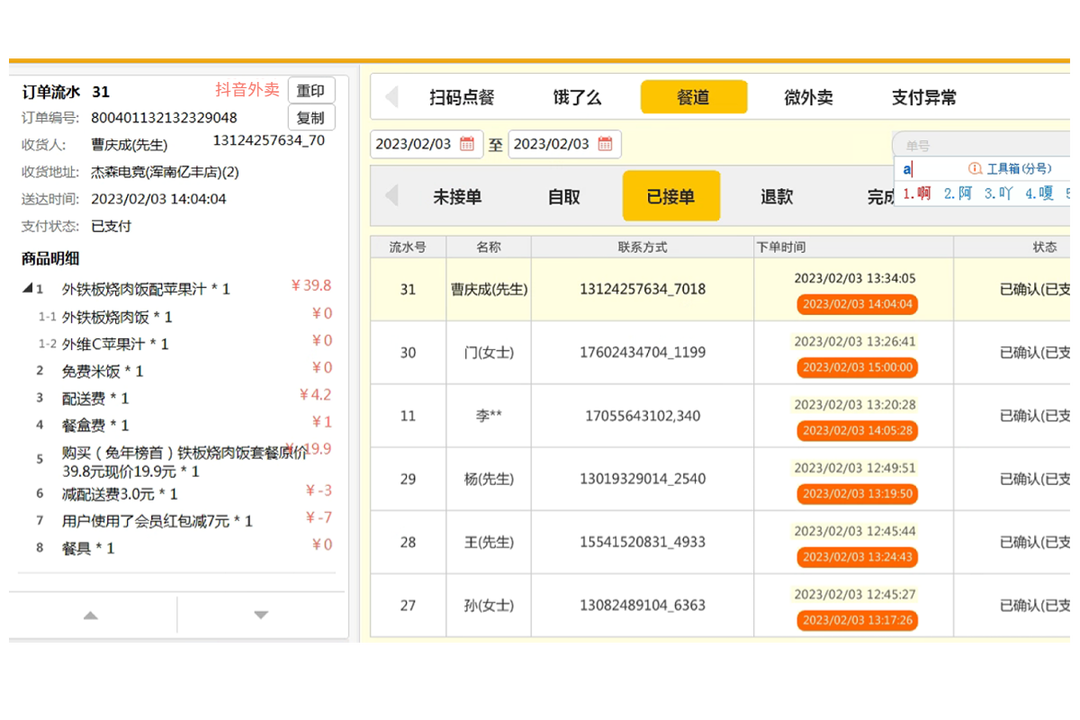View the 支付异常 tab
The height and width of the screenshot is (720, 1080).
924,96
